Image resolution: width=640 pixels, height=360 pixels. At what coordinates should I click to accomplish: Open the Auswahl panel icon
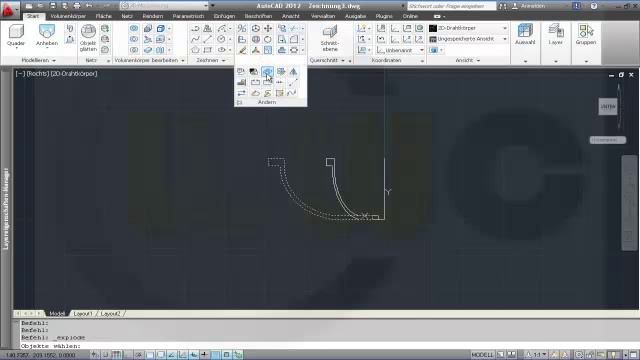pos(525,35)
